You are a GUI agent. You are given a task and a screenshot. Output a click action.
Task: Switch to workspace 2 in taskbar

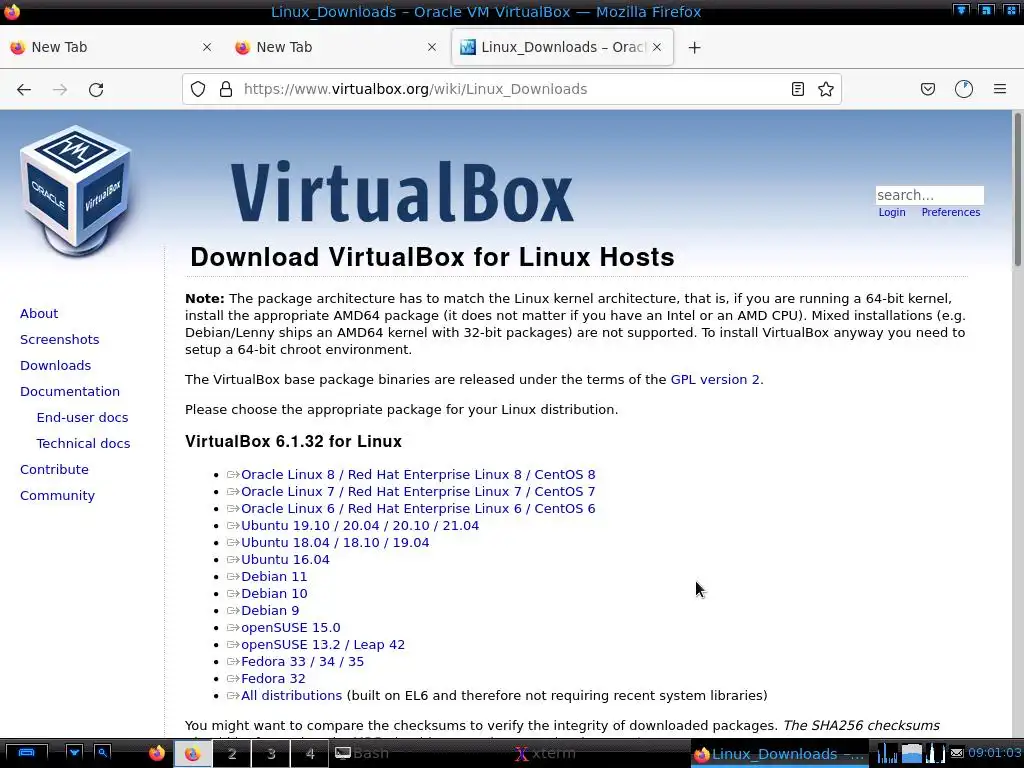(232, 754)
